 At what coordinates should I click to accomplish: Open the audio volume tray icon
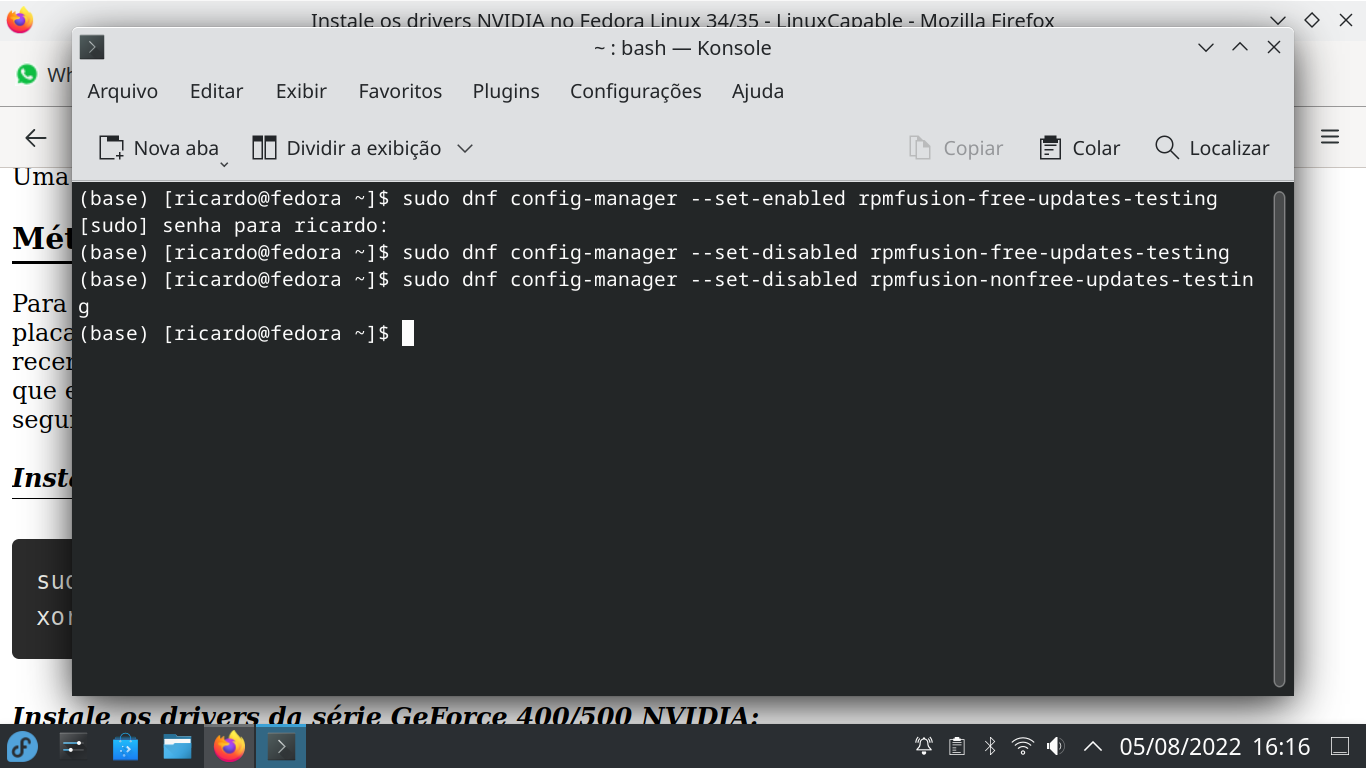1055,746
